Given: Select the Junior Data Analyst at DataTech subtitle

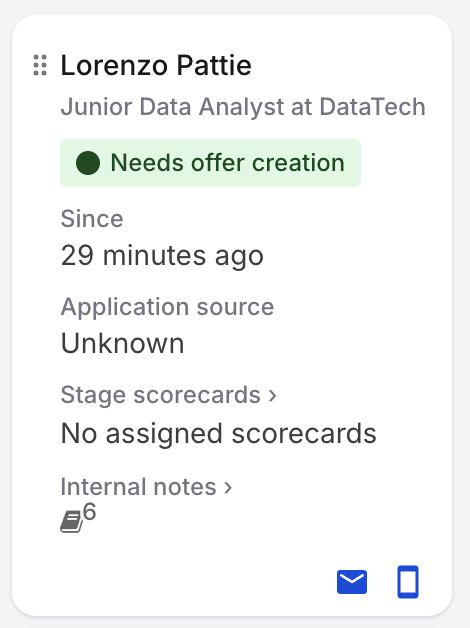Looking at the screenshot, I should pos(243,107).
